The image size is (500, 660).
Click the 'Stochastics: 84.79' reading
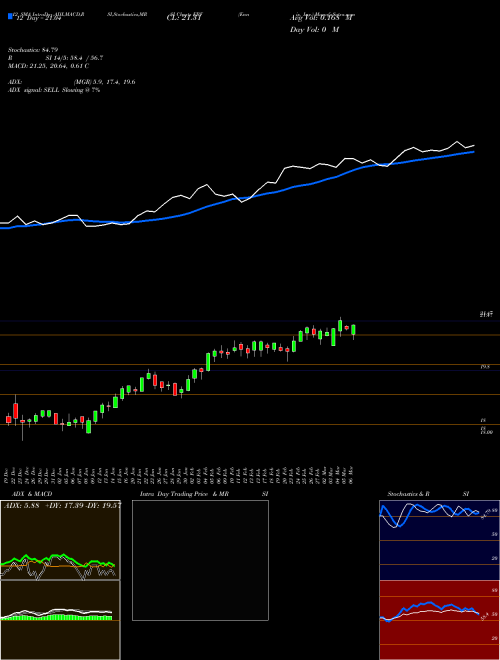pyautogui.click(x=33, y=50)
